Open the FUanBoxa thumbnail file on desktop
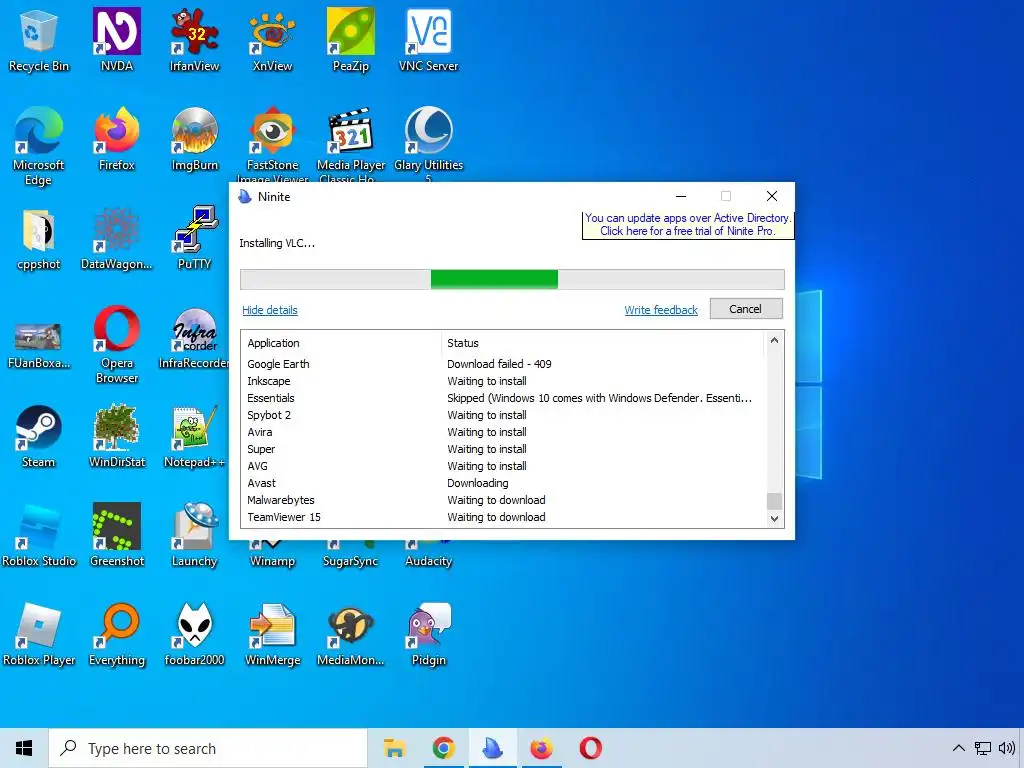 coord(39,345)
